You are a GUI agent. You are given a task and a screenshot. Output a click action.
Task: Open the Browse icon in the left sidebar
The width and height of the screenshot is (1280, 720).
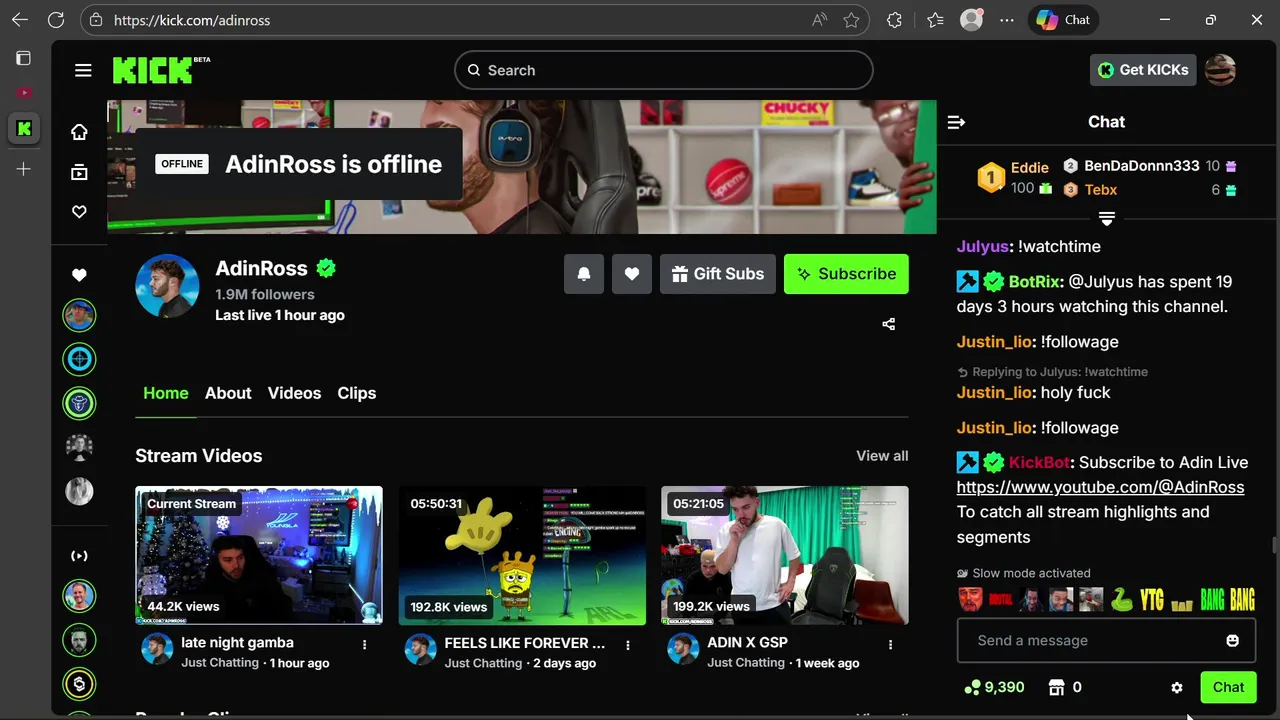click(79, 172)
